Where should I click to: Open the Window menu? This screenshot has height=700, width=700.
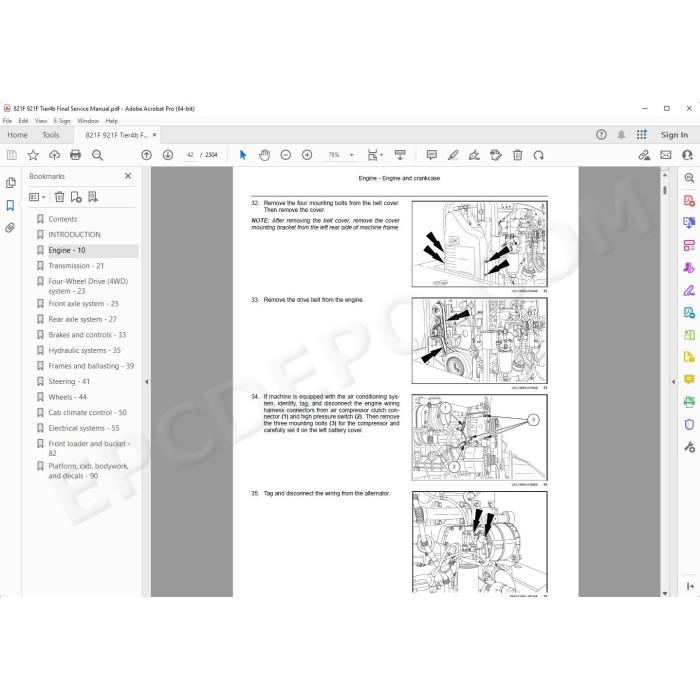pos(88,121)
